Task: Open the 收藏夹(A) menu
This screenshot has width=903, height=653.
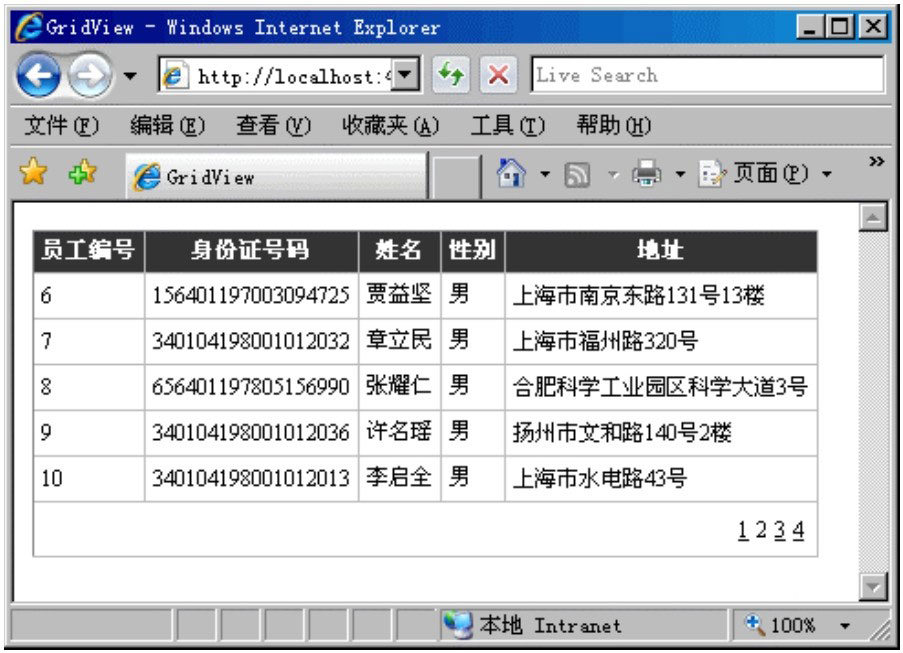Action: [390, 125]
